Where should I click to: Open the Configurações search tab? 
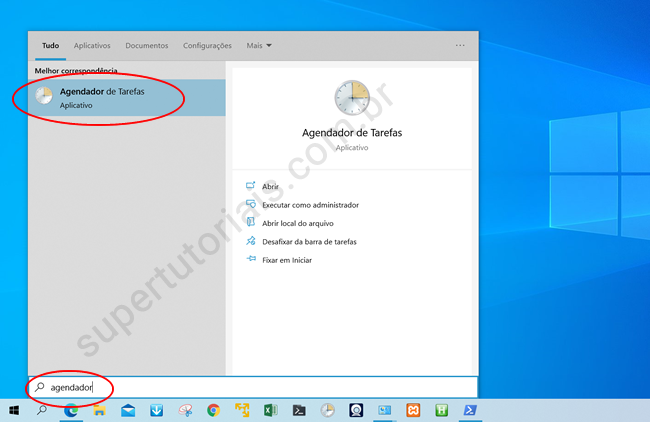(x=207, y=45)
